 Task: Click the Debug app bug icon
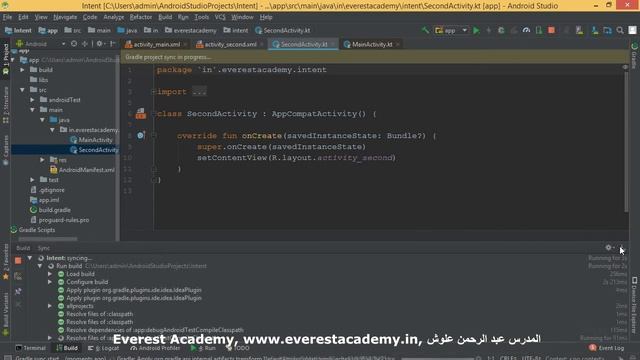coord(501,30)
